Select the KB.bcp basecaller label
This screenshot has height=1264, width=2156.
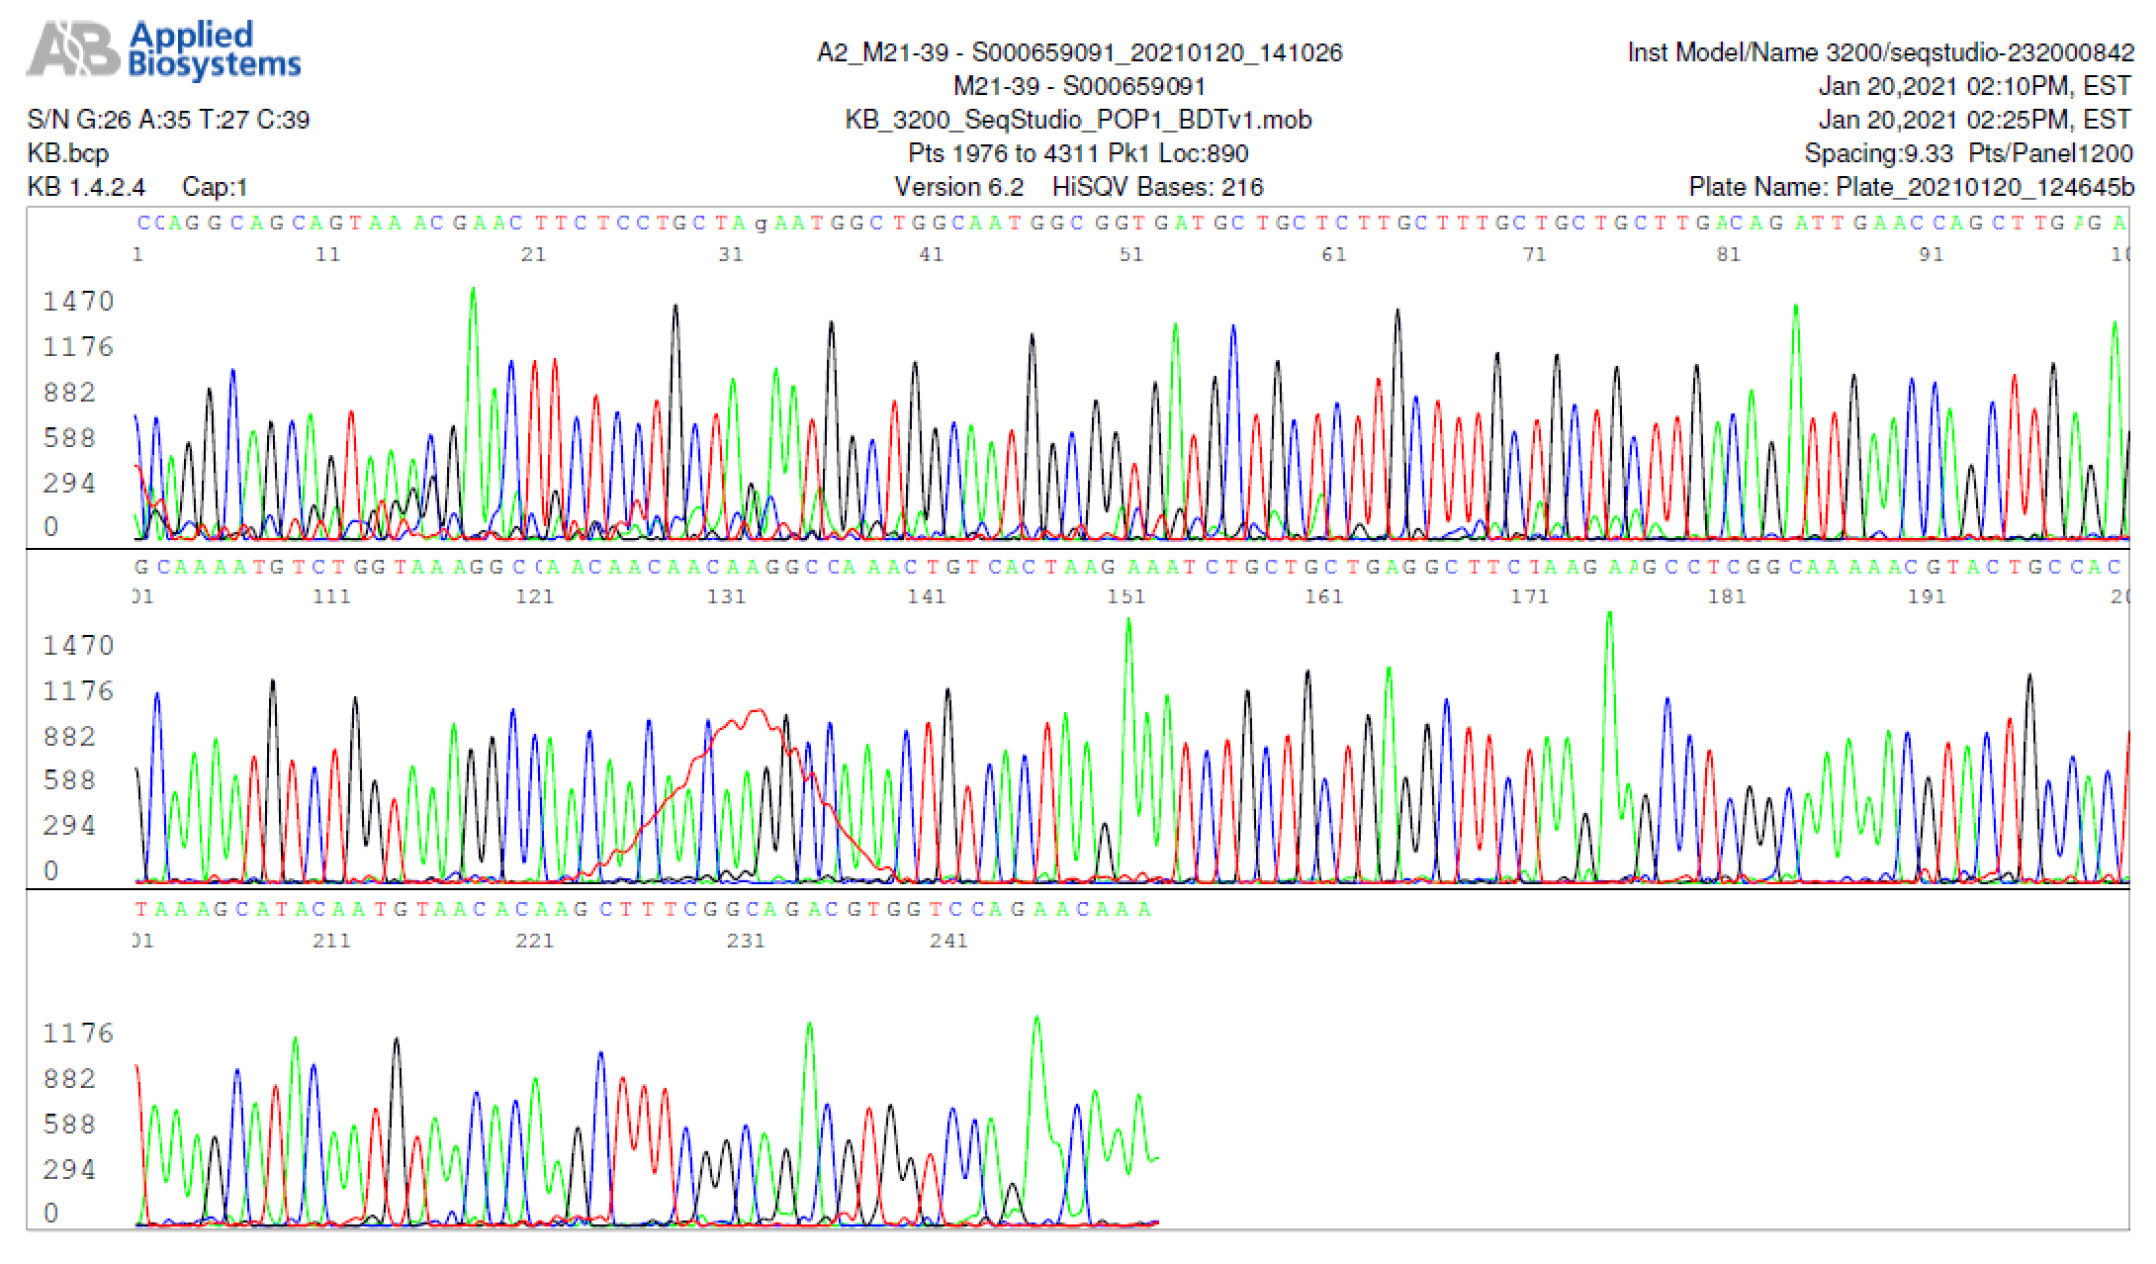pos(68,154)
